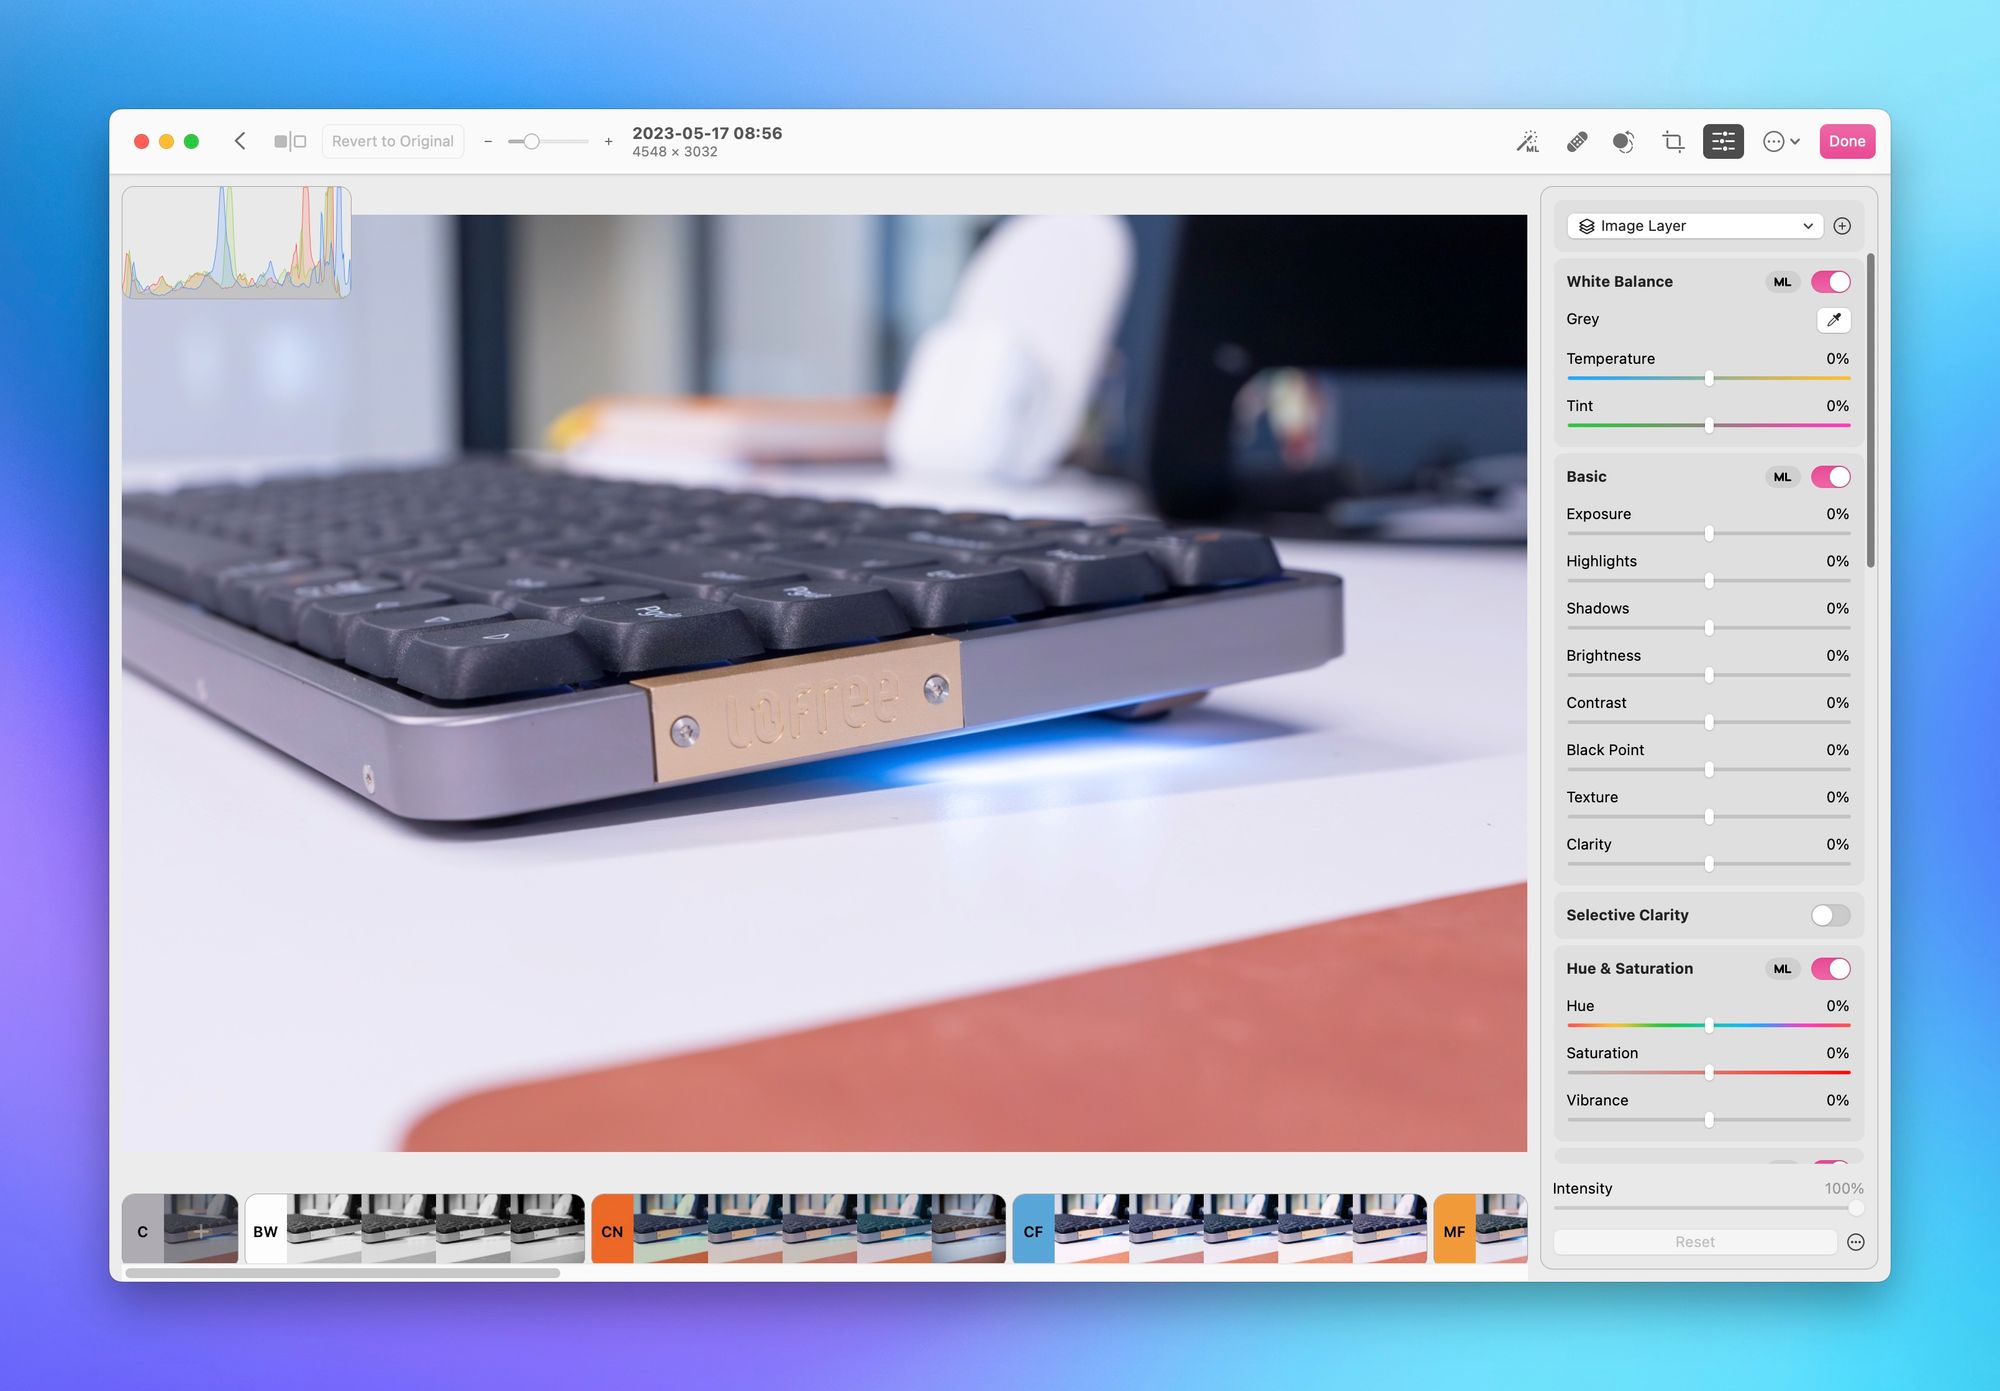2000x1391 pixels.
Task: Apply ML to the Basic adjustments
Action: click(1782, 477)
